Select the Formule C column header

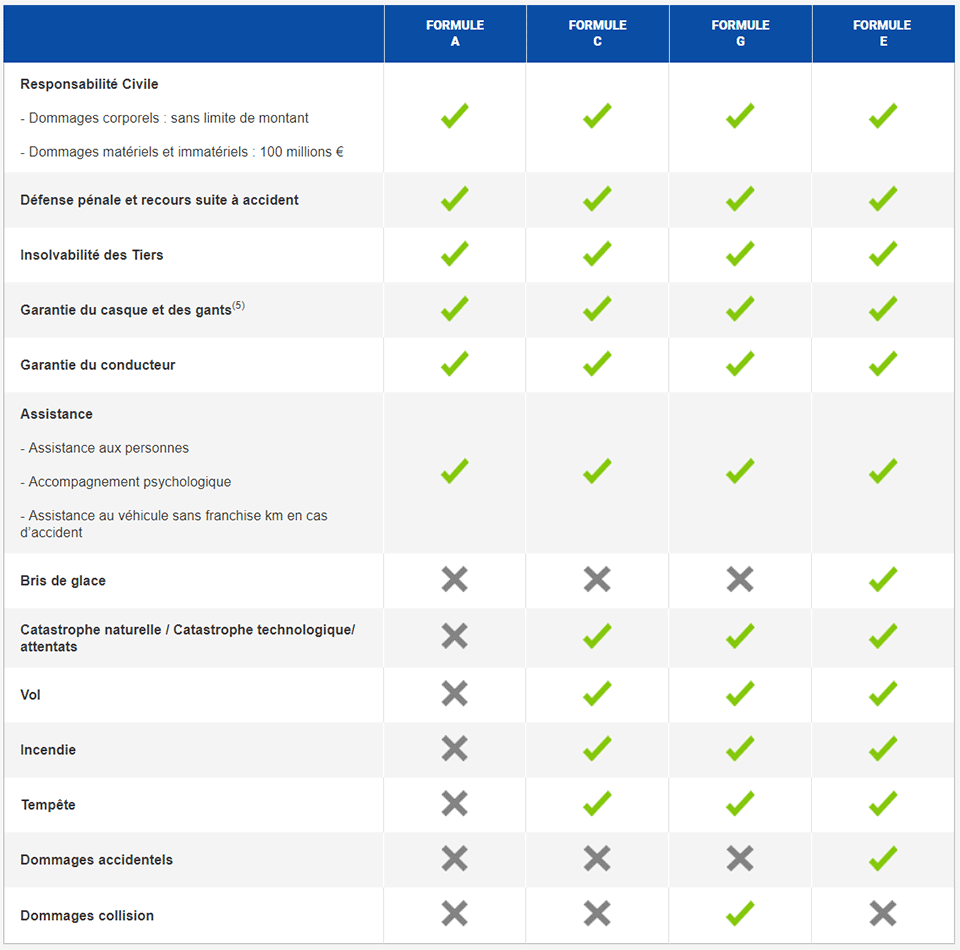coord(597,33)
